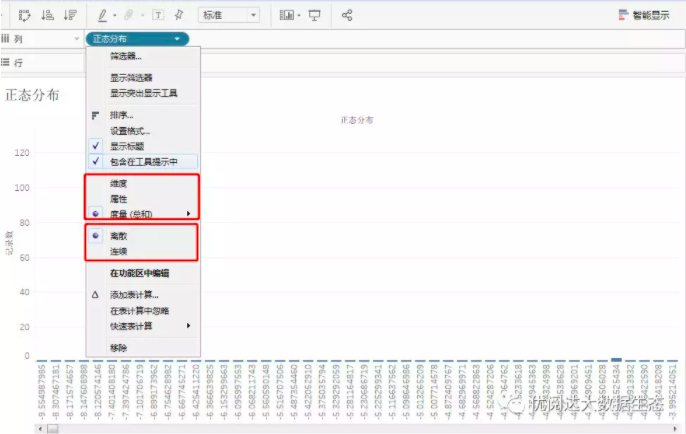Image resolution: width=686 pixels, height=434 pixels.
Task: Open the 标准 view size dropdown
Action: coord(230,15)
